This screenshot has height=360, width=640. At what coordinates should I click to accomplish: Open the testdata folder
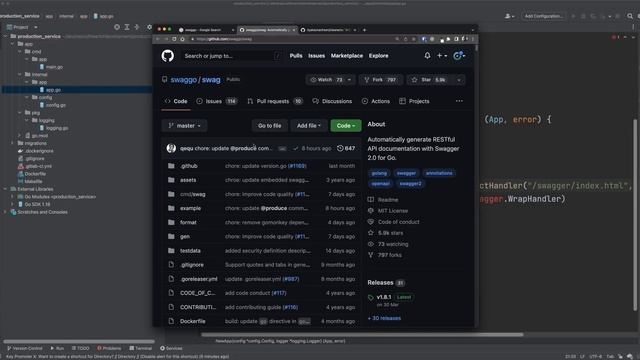190,251
